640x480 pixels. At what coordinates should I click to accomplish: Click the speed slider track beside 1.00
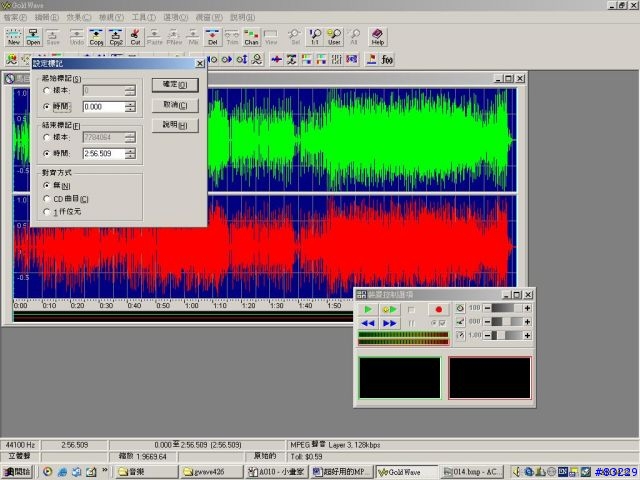pyautogui.click(x=507, y=336)
